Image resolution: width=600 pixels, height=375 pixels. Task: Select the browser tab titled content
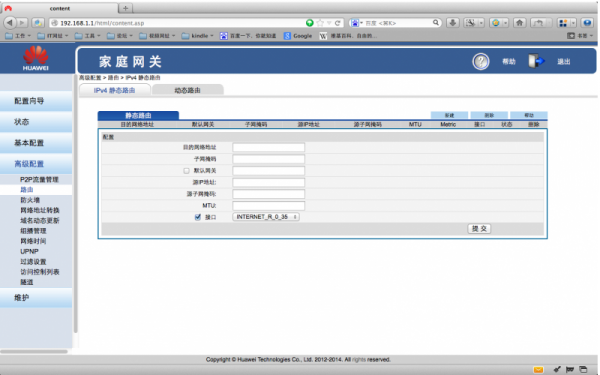(60, 8)
